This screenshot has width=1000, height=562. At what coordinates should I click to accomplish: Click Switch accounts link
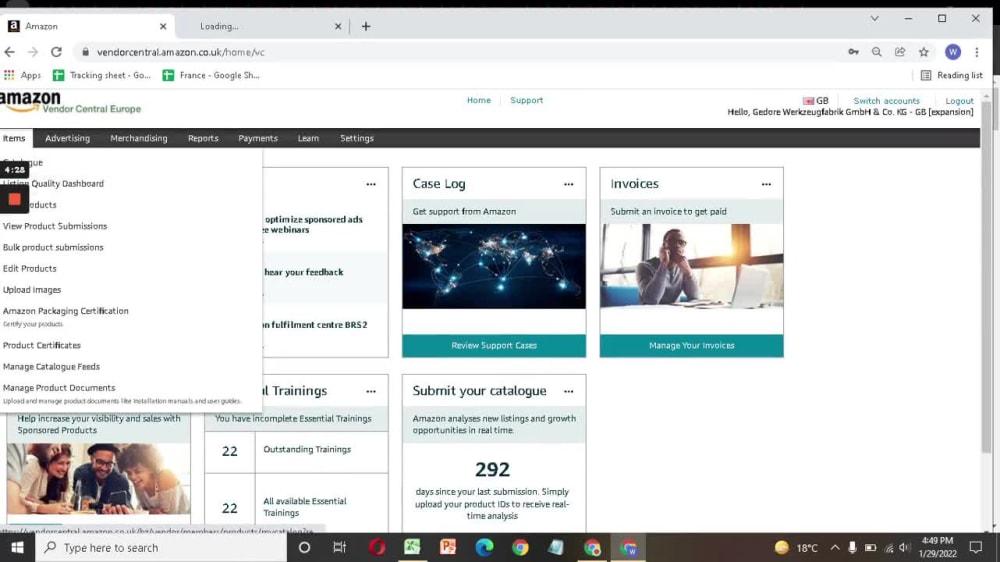tap(886, 101)
